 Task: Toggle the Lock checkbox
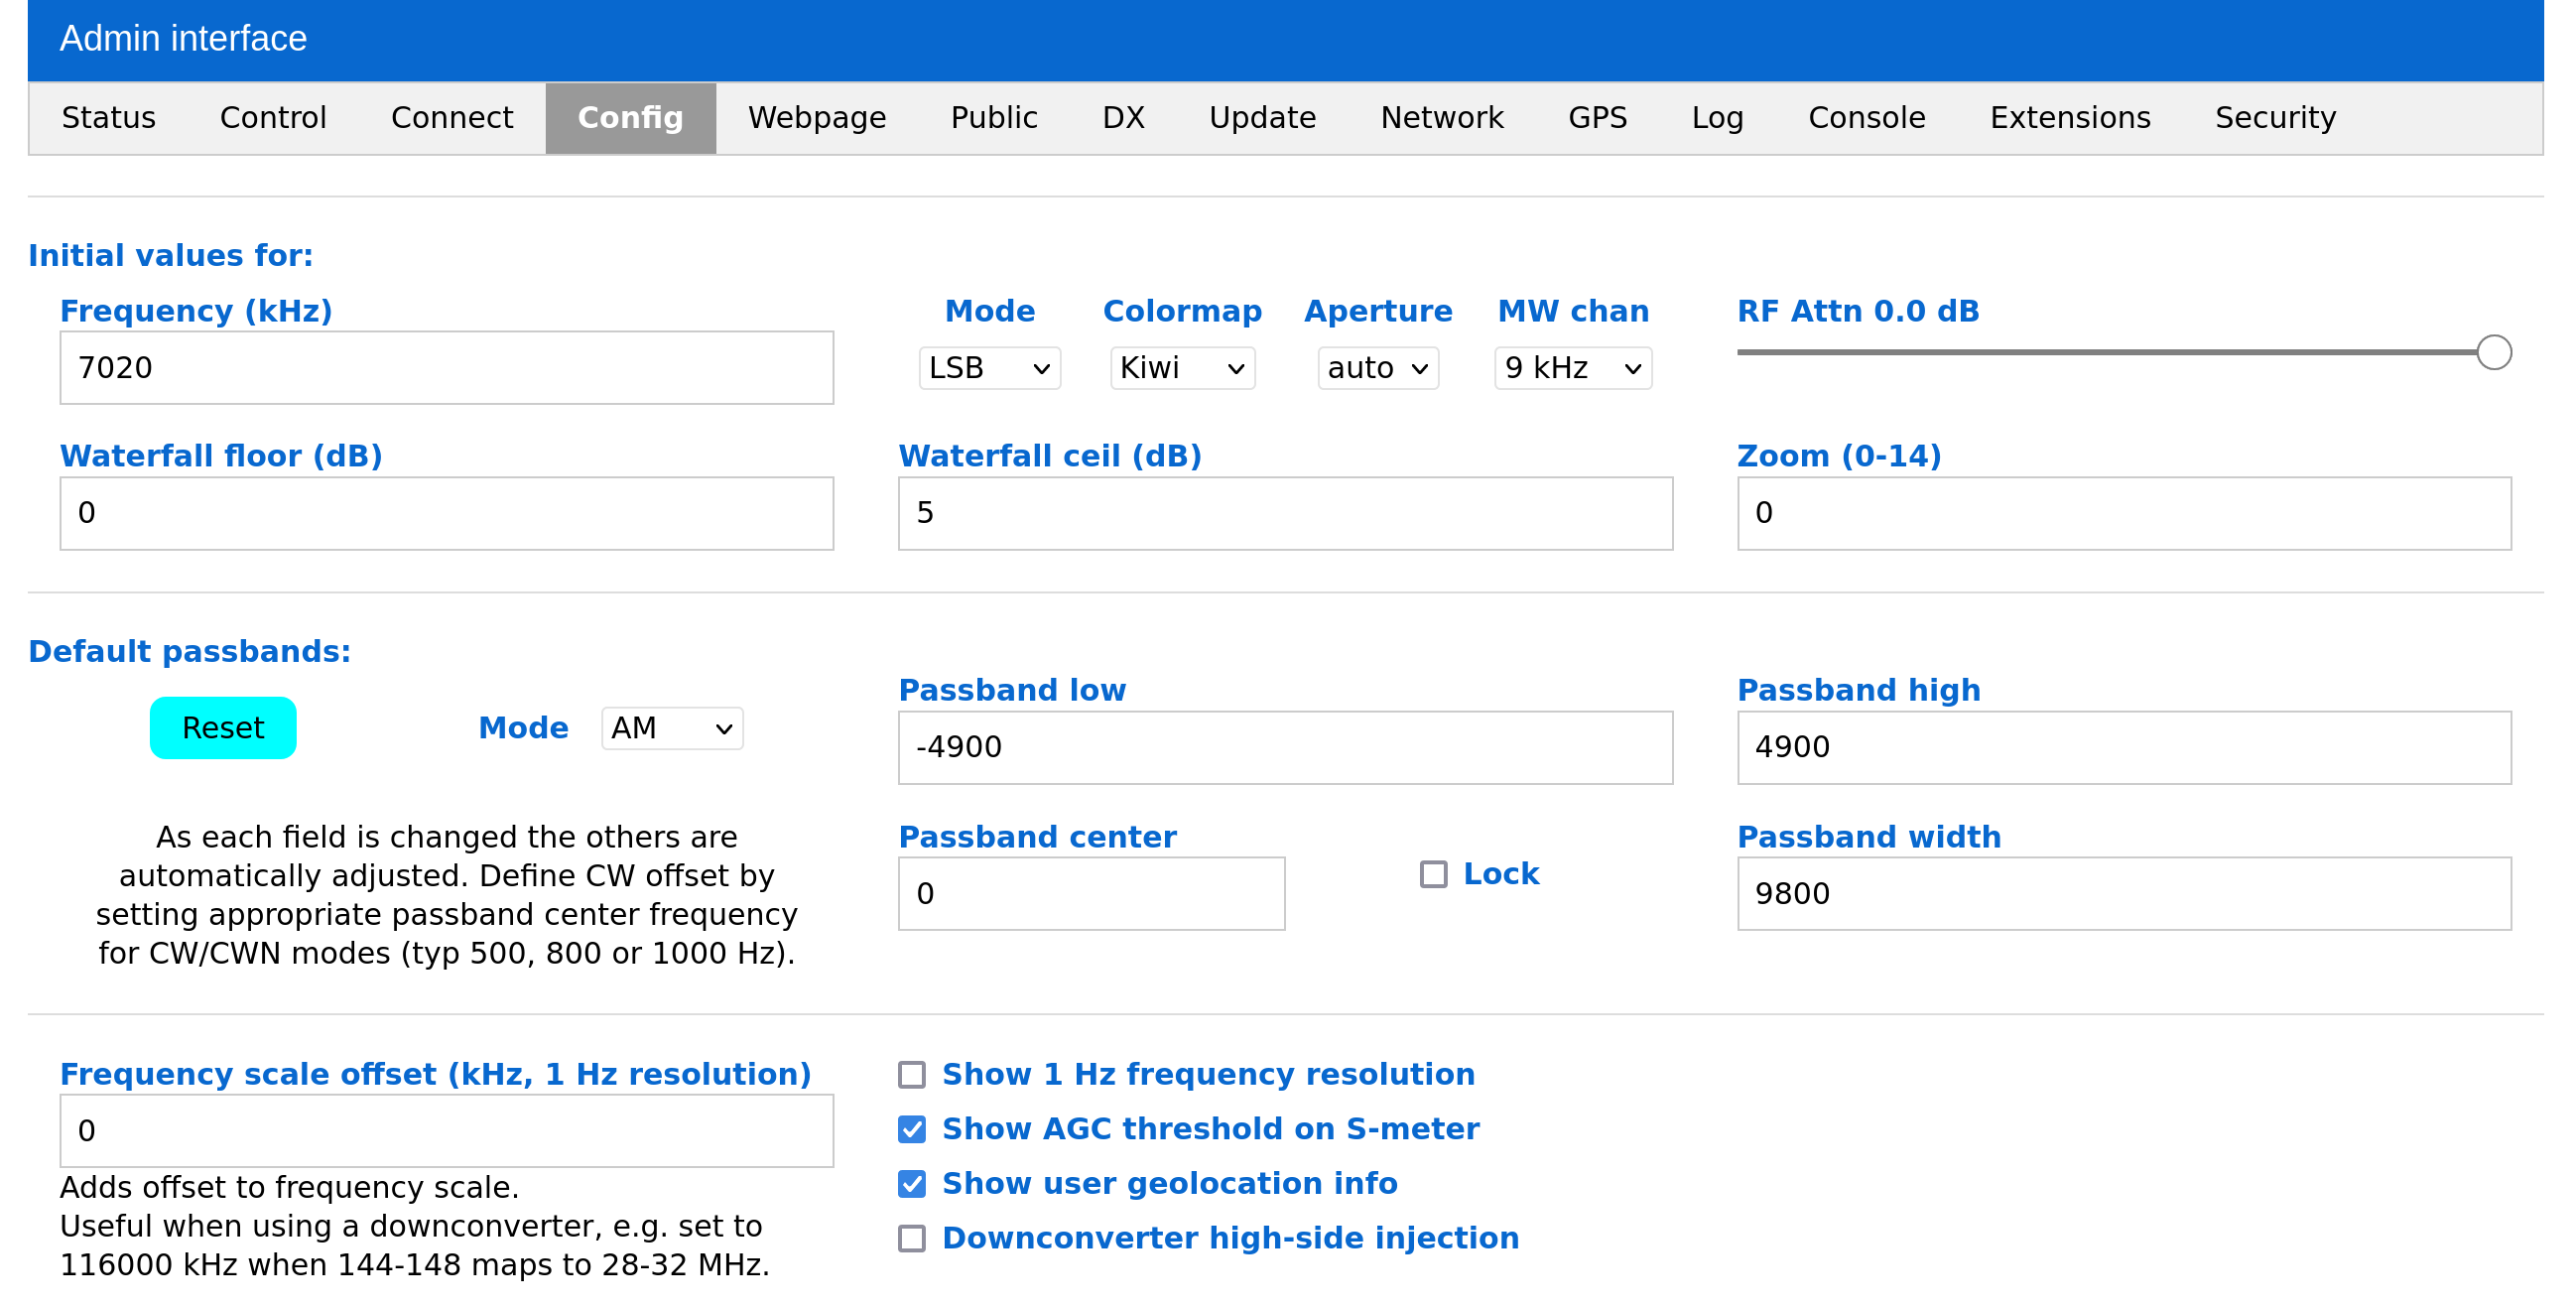click(1433, 874)
